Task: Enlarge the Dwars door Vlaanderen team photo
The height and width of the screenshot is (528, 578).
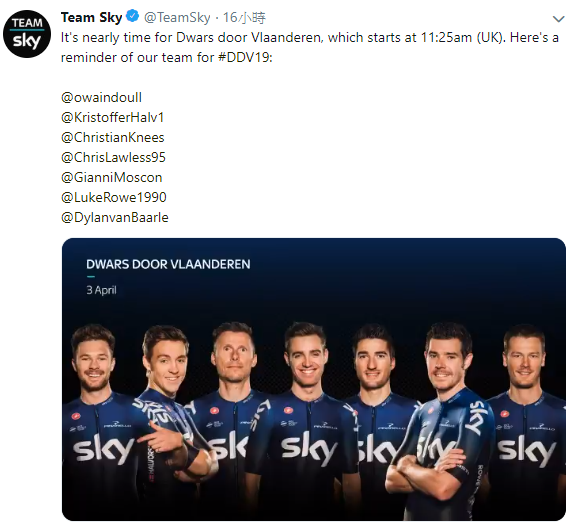Action: tap(314, 379)
